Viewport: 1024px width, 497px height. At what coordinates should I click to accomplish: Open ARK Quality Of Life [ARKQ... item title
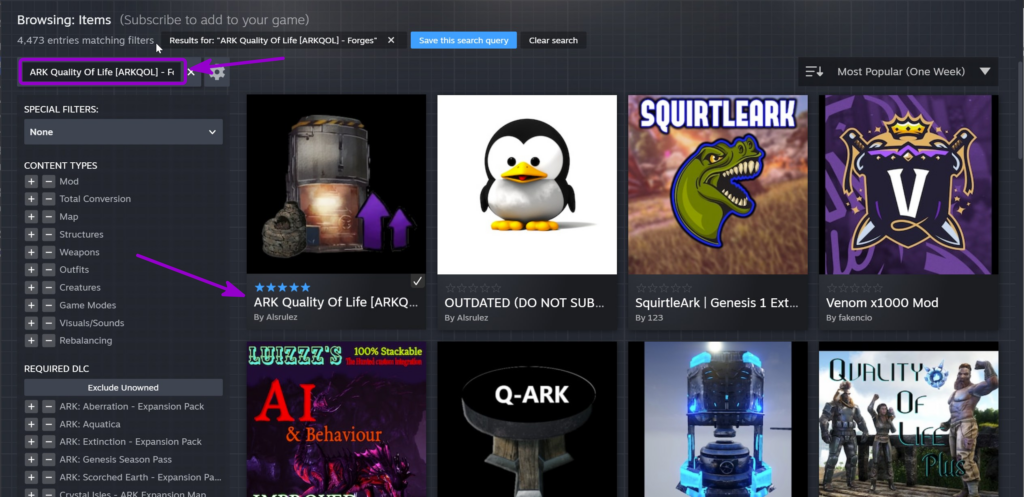pos(335,302)
